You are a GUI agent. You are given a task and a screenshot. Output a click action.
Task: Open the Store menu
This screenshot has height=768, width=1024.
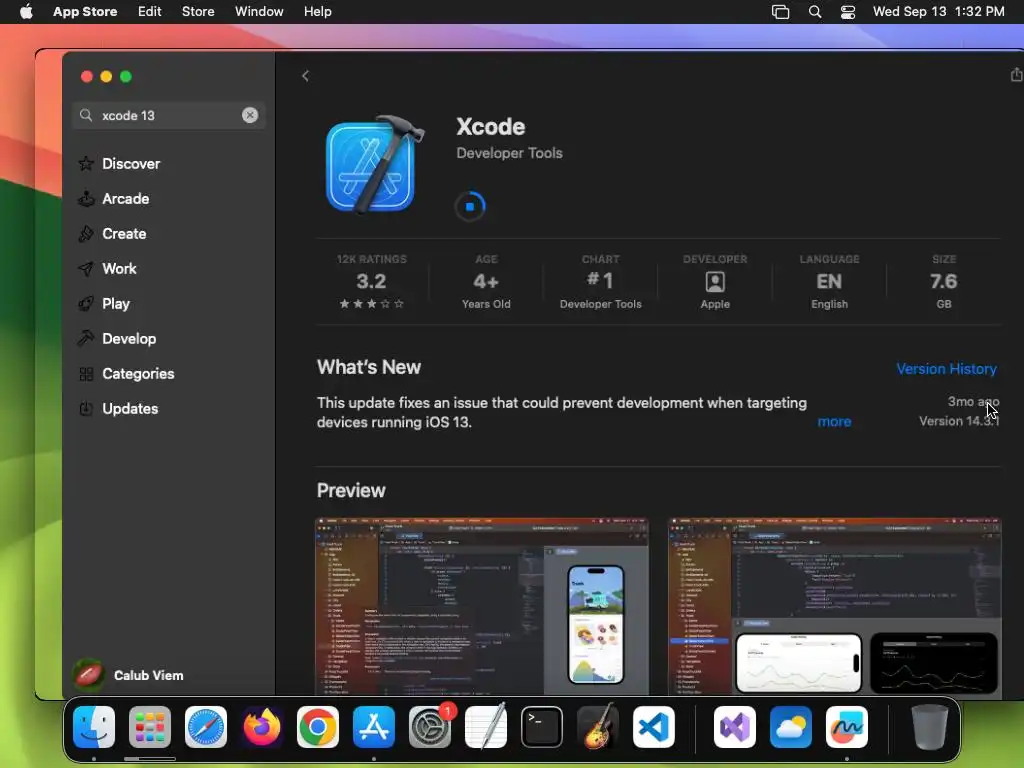tap(198, 12)
